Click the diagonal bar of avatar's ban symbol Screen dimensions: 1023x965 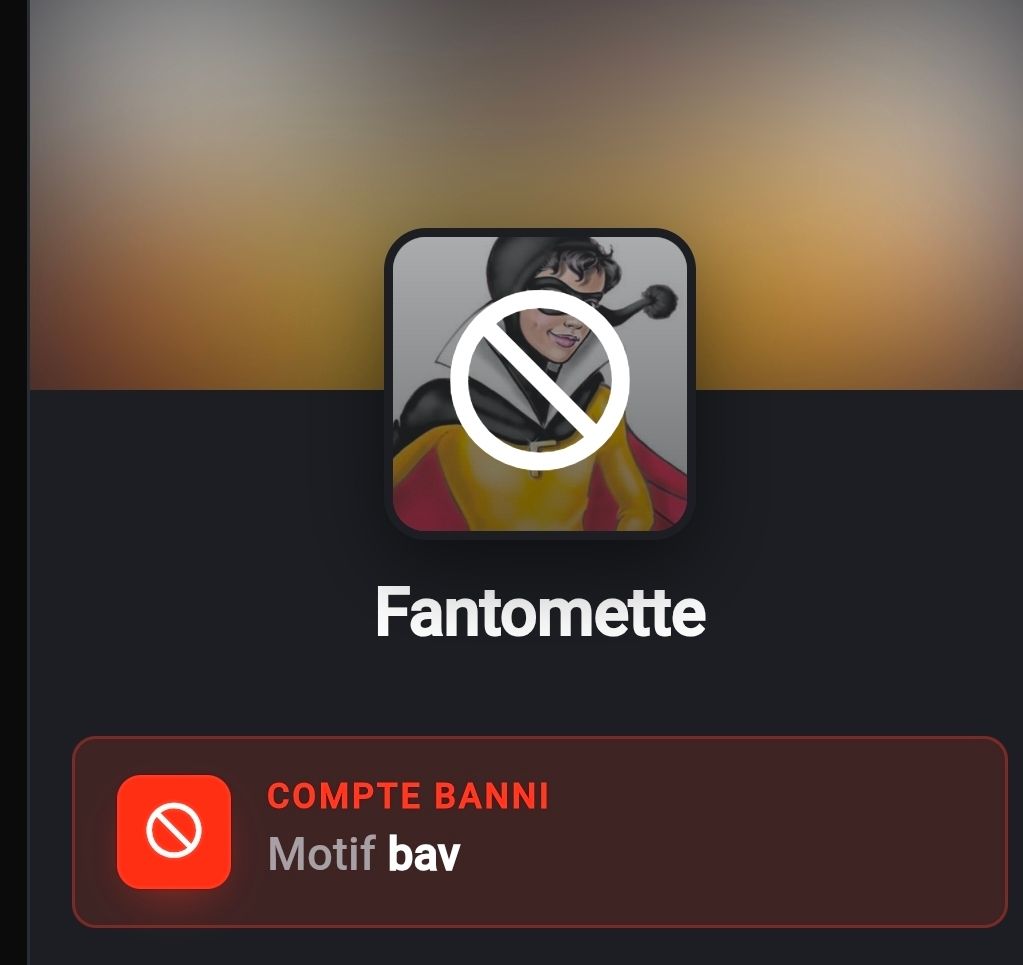[540, 380]
